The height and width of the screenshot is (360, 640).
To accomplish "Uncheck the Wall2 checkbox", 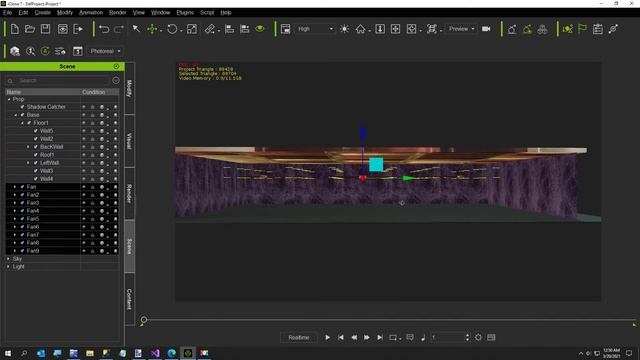I will click(36, 139).
